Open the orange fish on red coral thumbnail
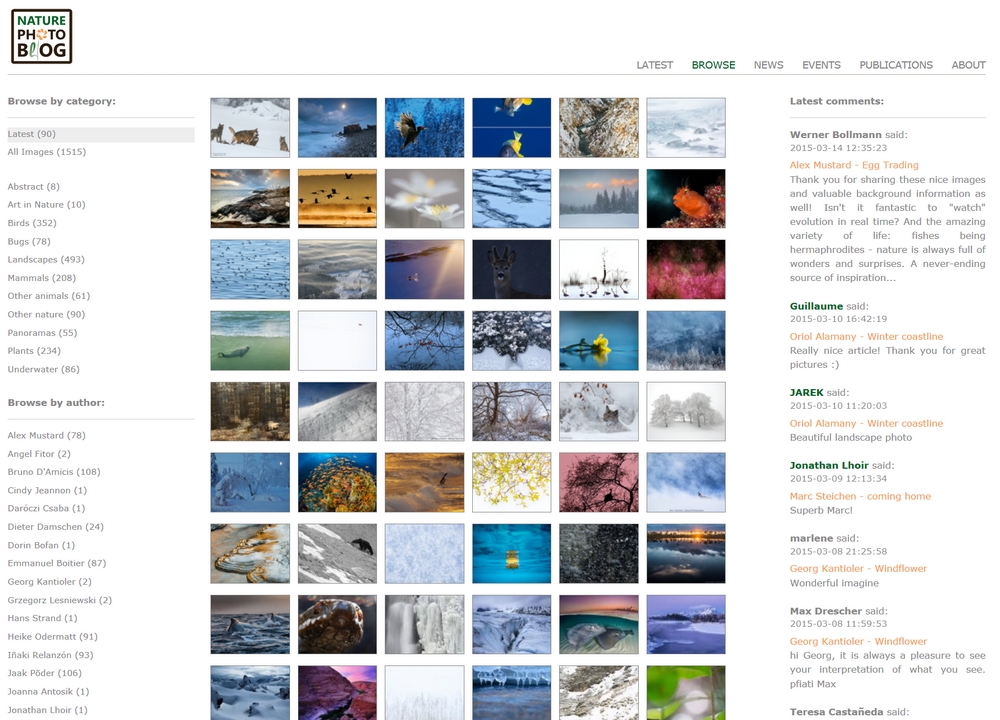Screen dimensions: 1000x720 click(x=686, y=198)
